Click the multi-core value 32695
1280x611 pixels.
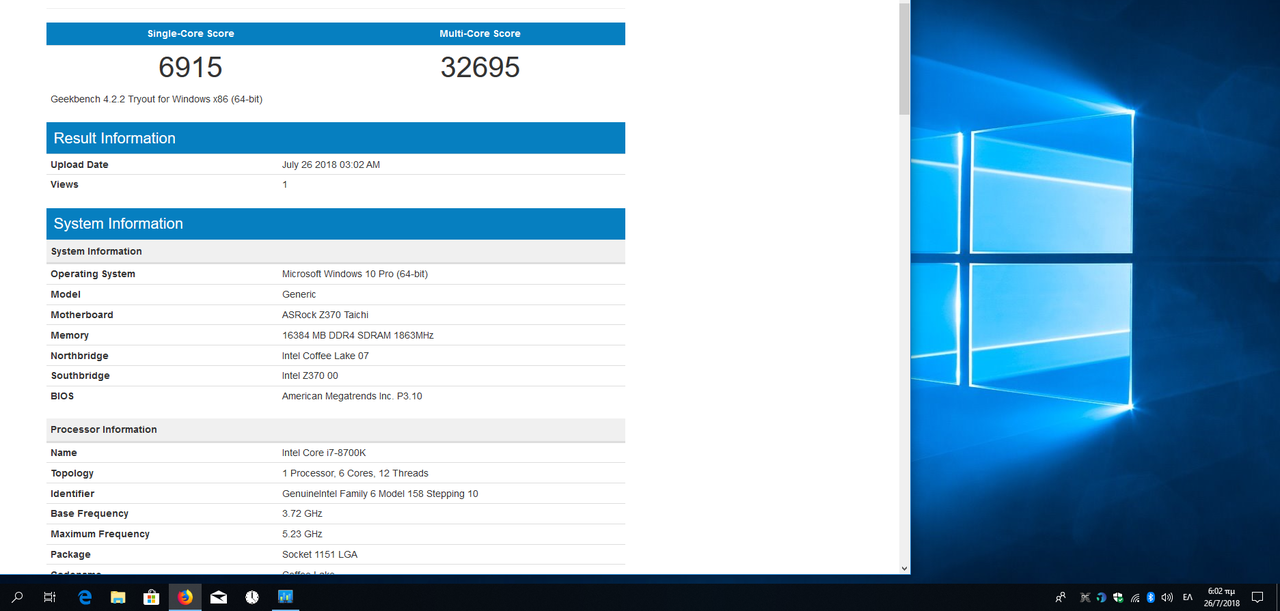tap(480, 67)
